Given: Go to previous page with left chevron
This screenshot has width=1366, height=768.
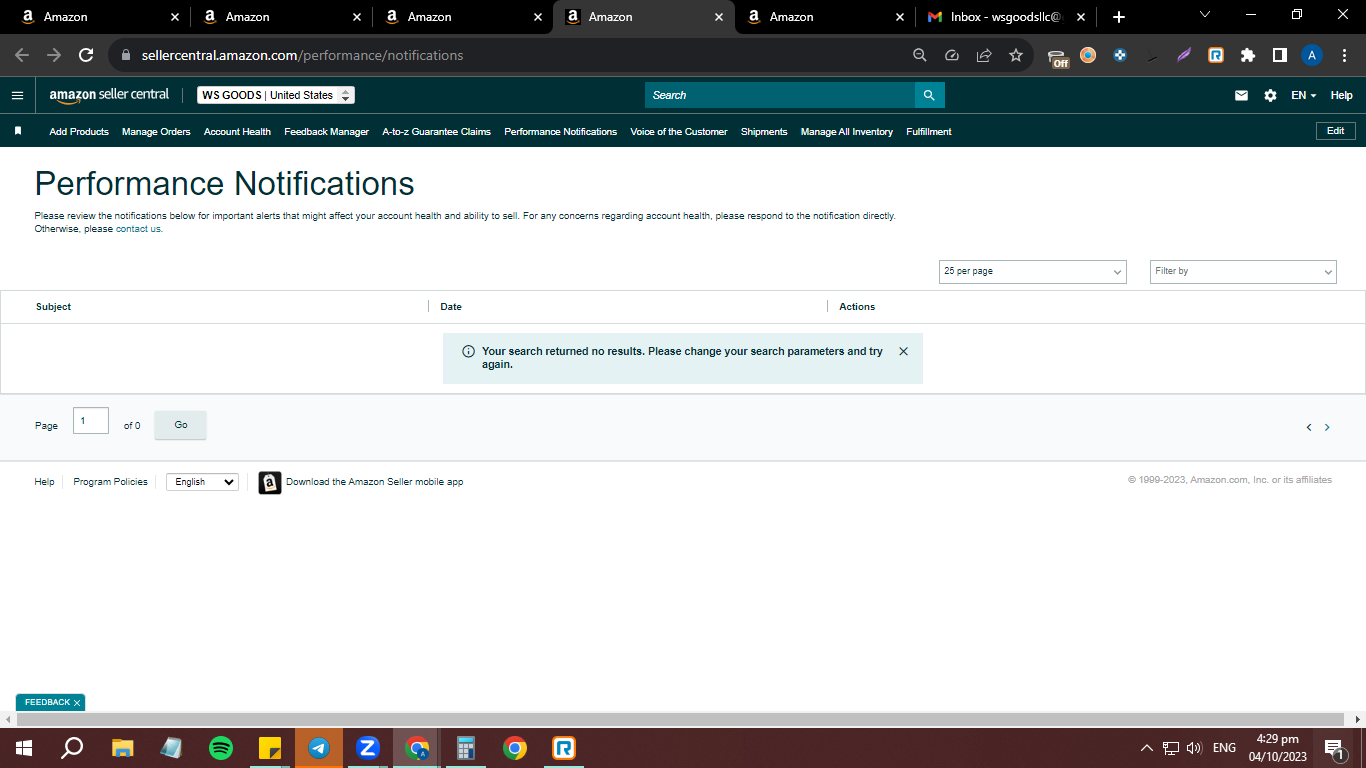Looking at the screenshot, I should [x=1308, y=427].
